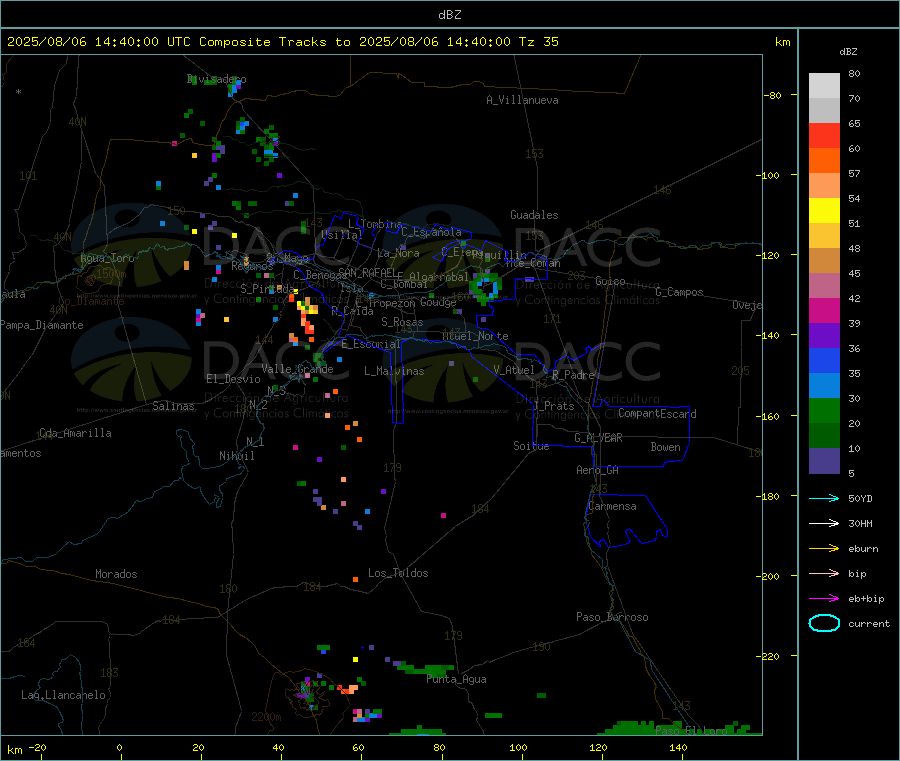Click the pink bip arrow legend icon

point(824,573)
